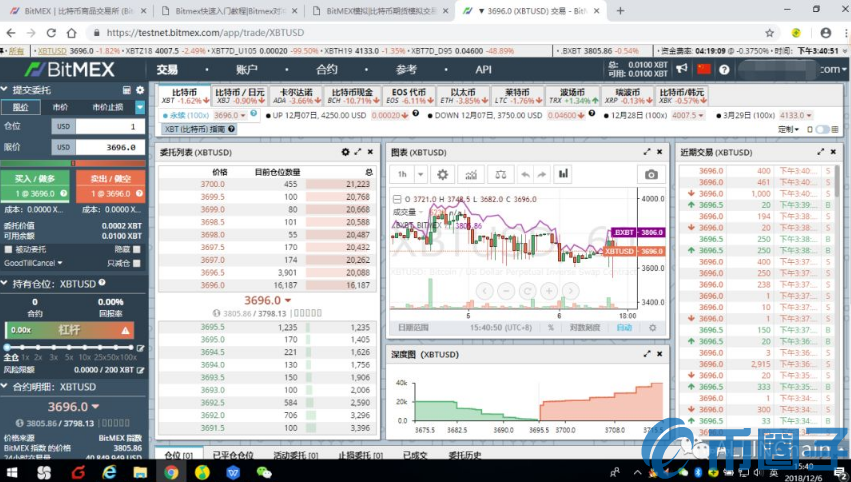Change chart bar style icon

coord(563,174)
